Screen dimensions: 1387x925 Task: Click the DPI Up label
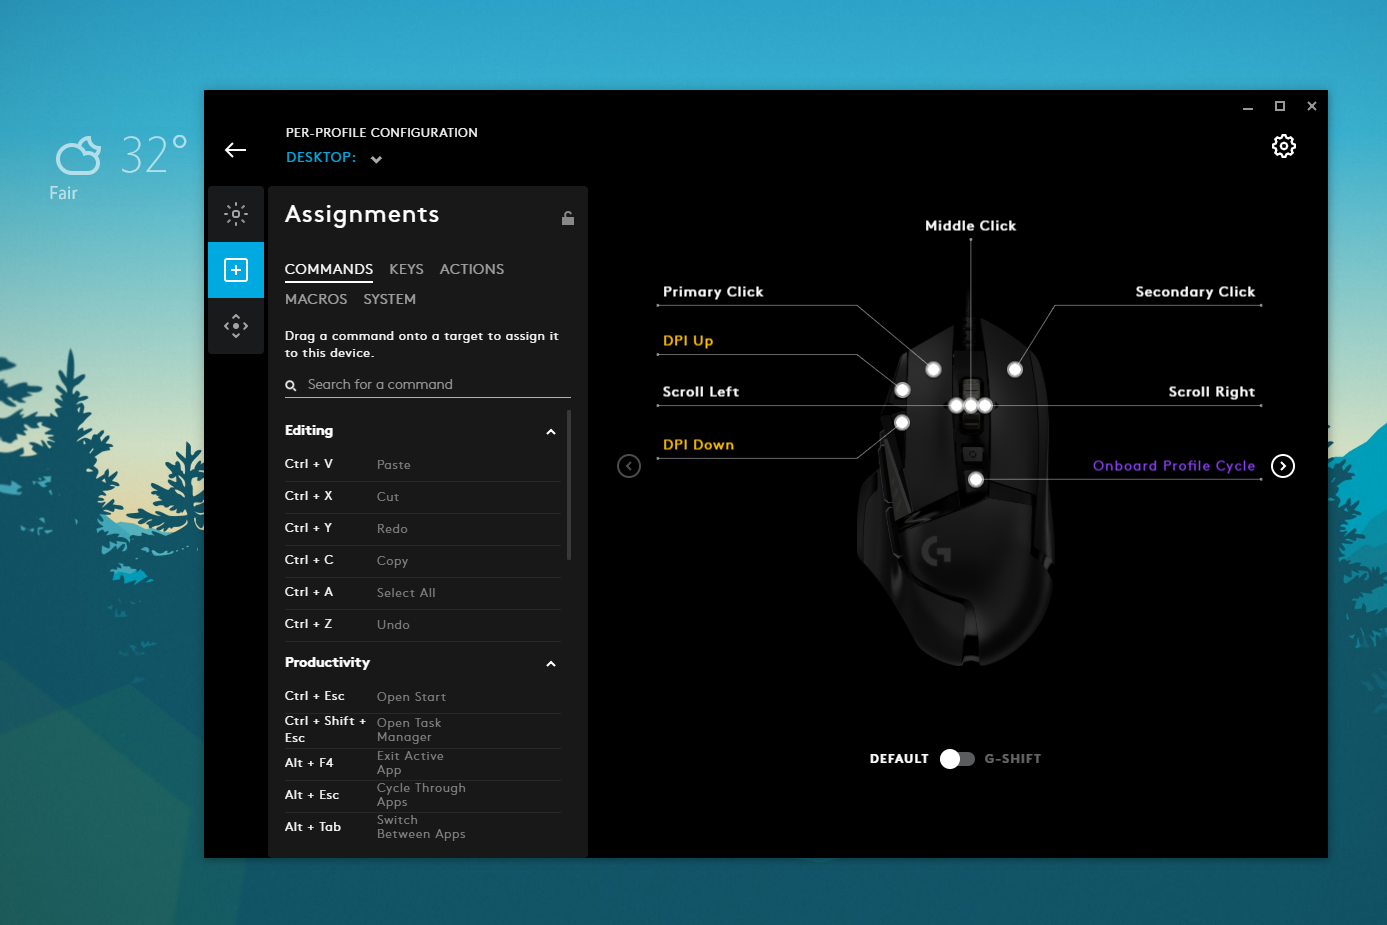[688, 341]
